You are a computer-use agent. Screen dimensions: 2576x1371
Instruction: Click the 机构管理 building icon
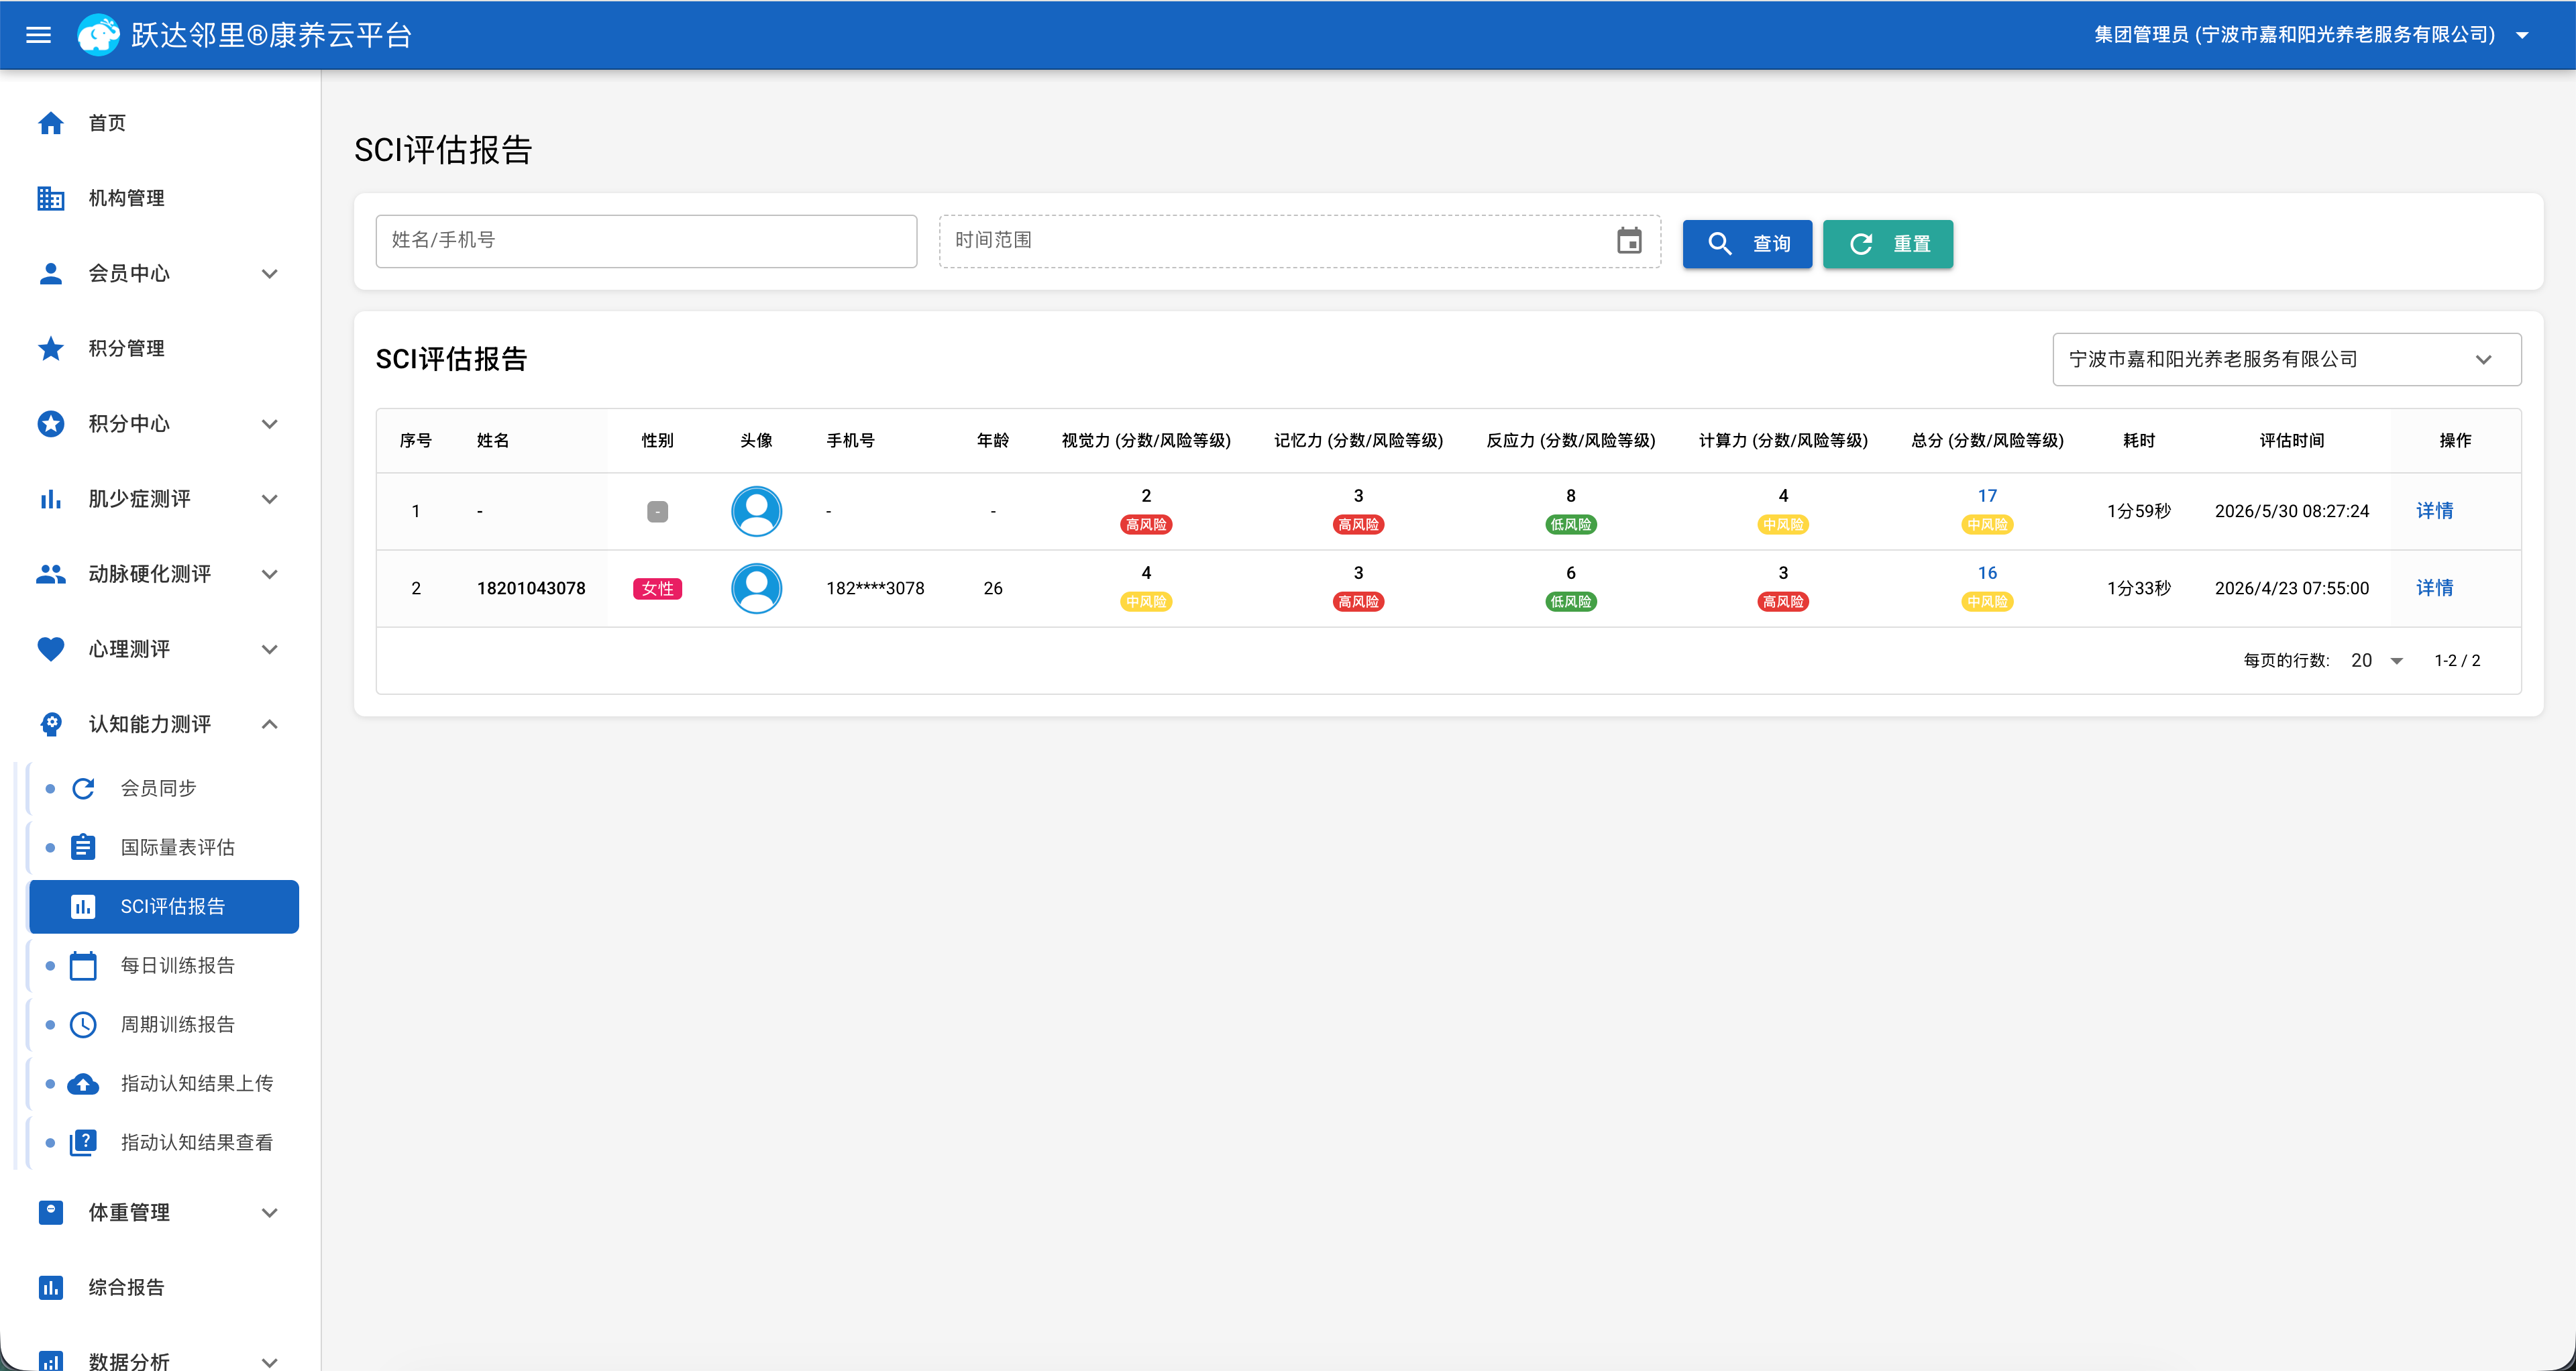point(50,198)
